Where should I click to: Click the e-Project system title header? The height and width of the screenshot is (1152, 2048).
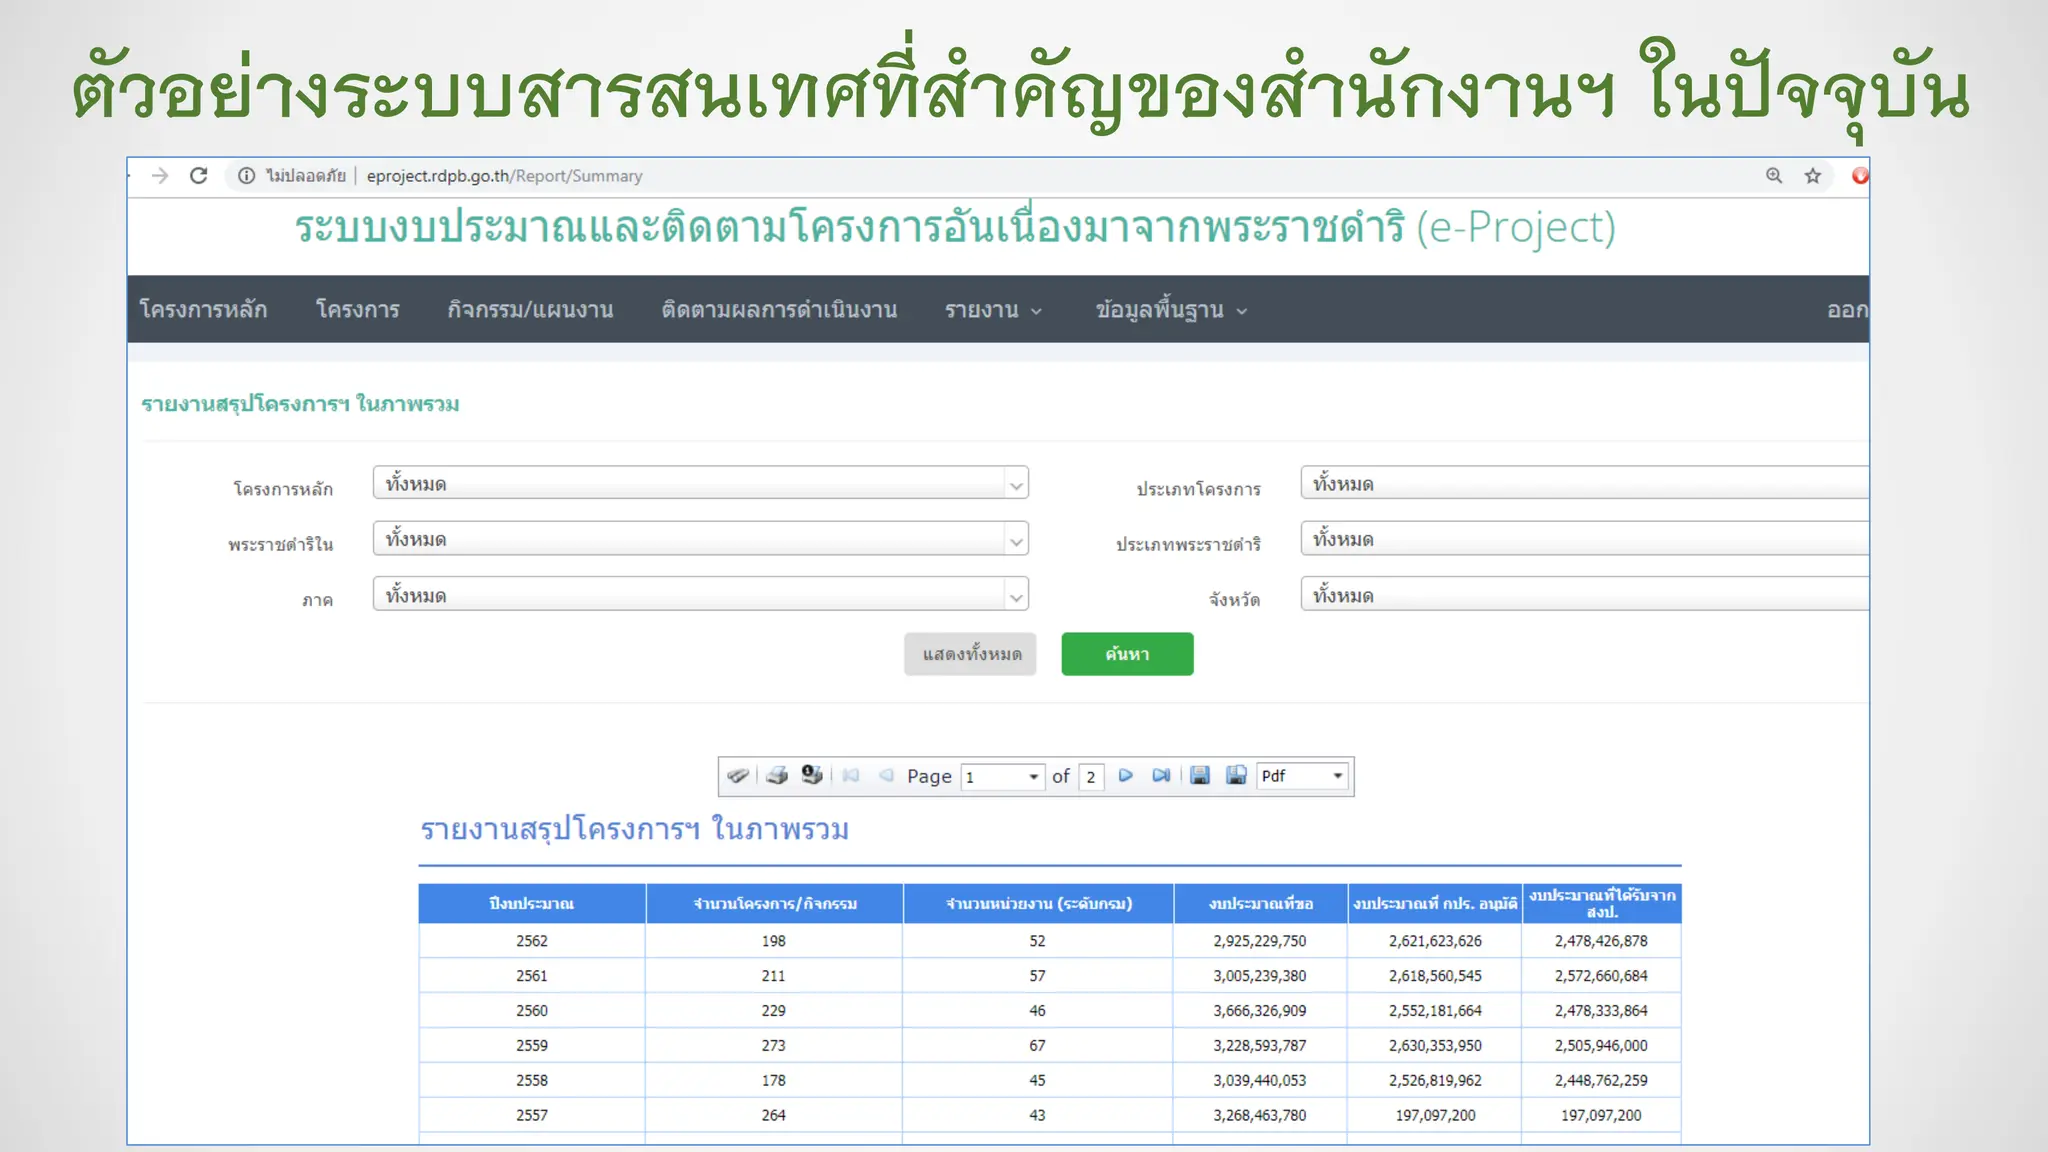pyautogui.click(x=955, y=228)
